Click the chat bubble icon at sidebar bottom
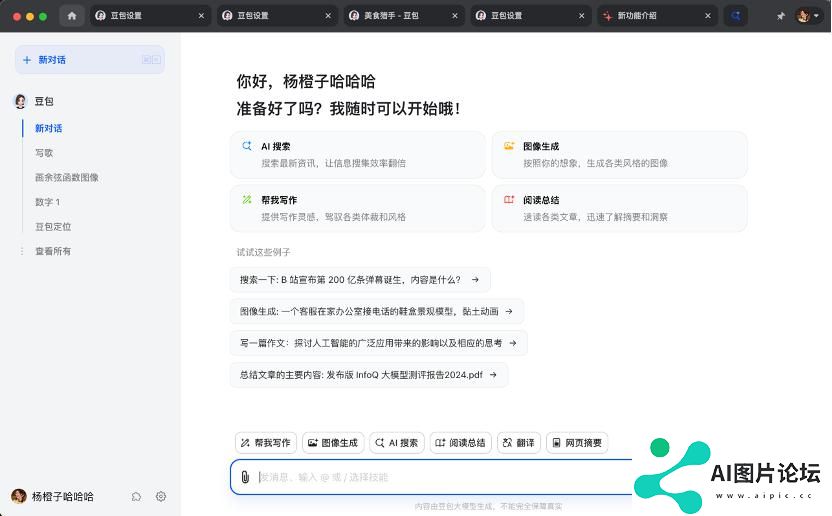The width and height of the screenshot is (832, 516). pyautogui.click(x=136, y=496)
